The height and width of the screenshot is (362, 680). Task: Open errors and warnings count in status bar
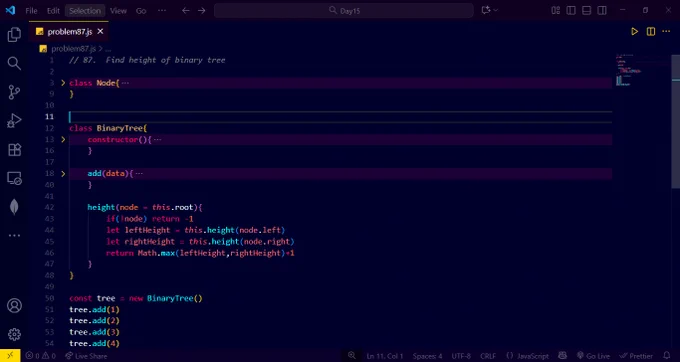(x=40, y=356)
